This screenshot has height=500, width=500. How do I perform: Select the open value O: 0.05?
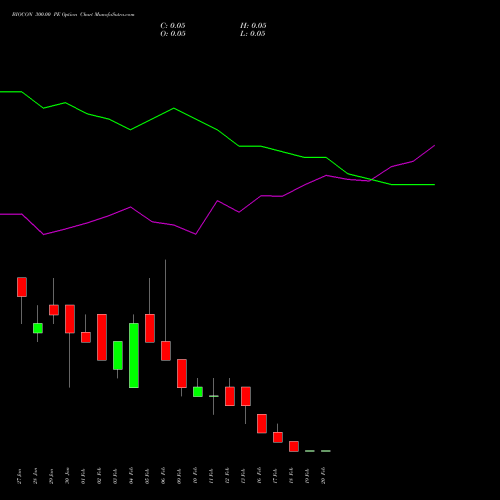(173, 34)
